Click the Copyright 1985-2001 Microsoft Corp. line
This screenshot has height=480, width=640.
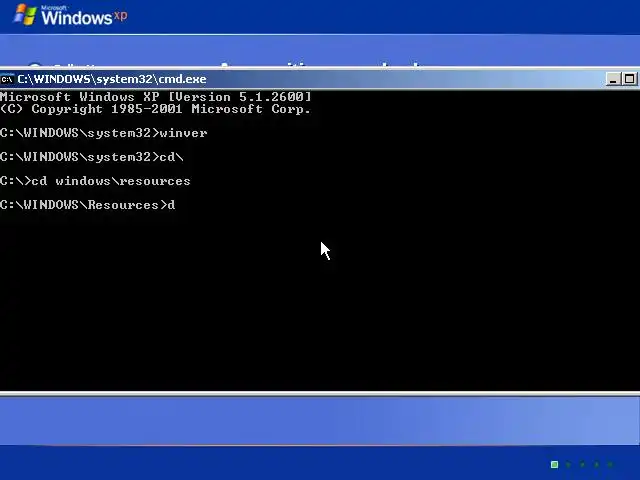point(156,109)
